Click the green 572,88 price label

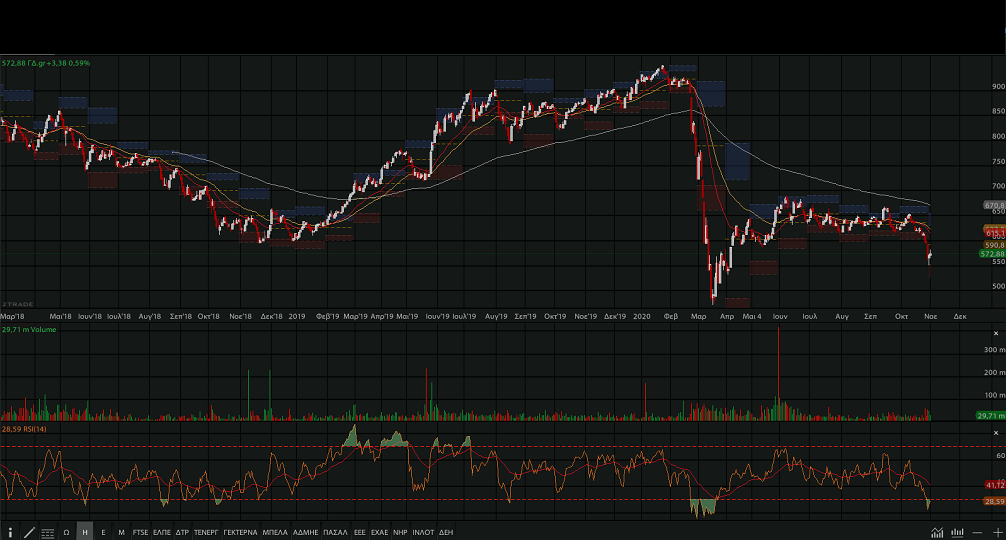point(991,254)
